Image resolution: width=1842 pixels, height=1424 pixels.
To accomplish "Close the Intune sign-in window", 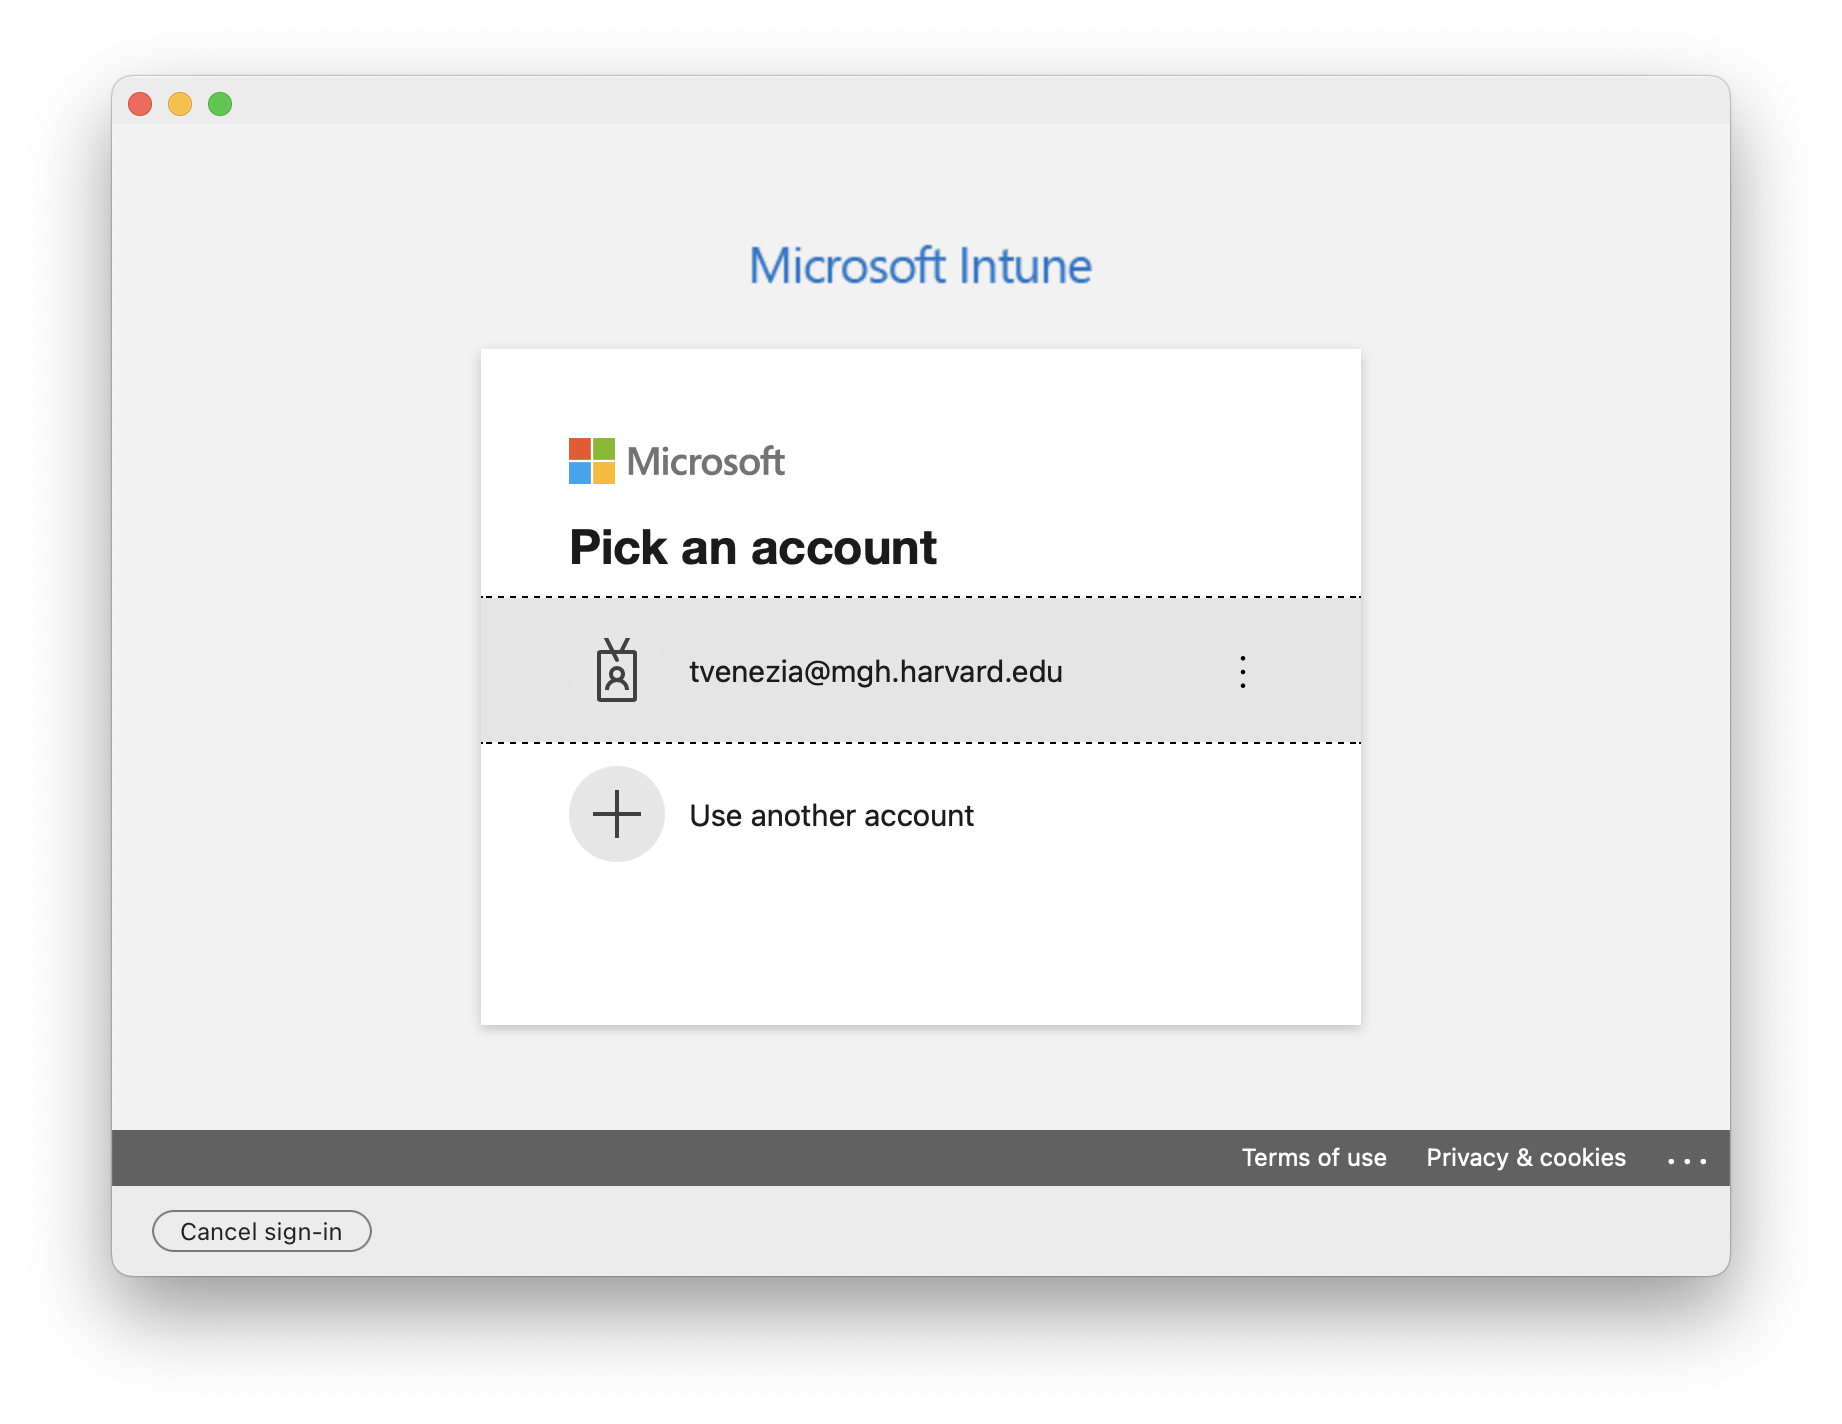I will [x=140, y=104].
